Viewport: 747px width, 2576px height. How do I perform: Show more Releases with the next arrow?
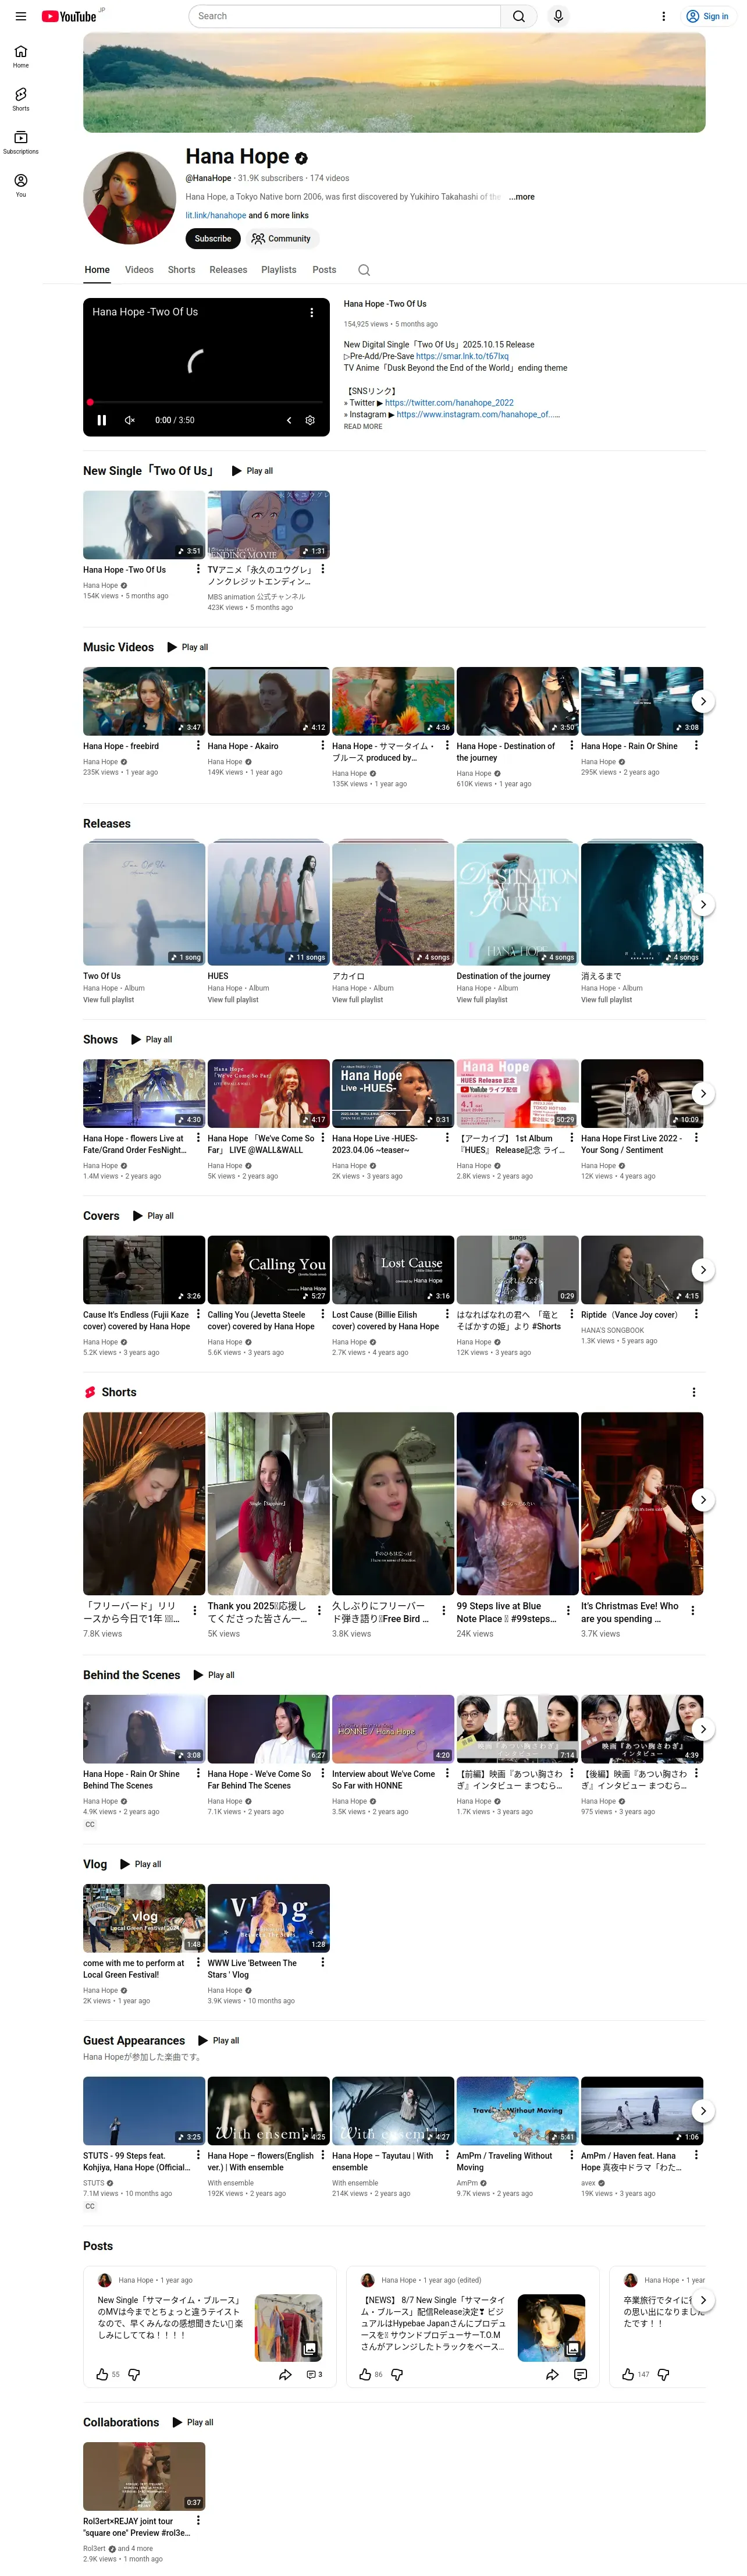(703, 904)
